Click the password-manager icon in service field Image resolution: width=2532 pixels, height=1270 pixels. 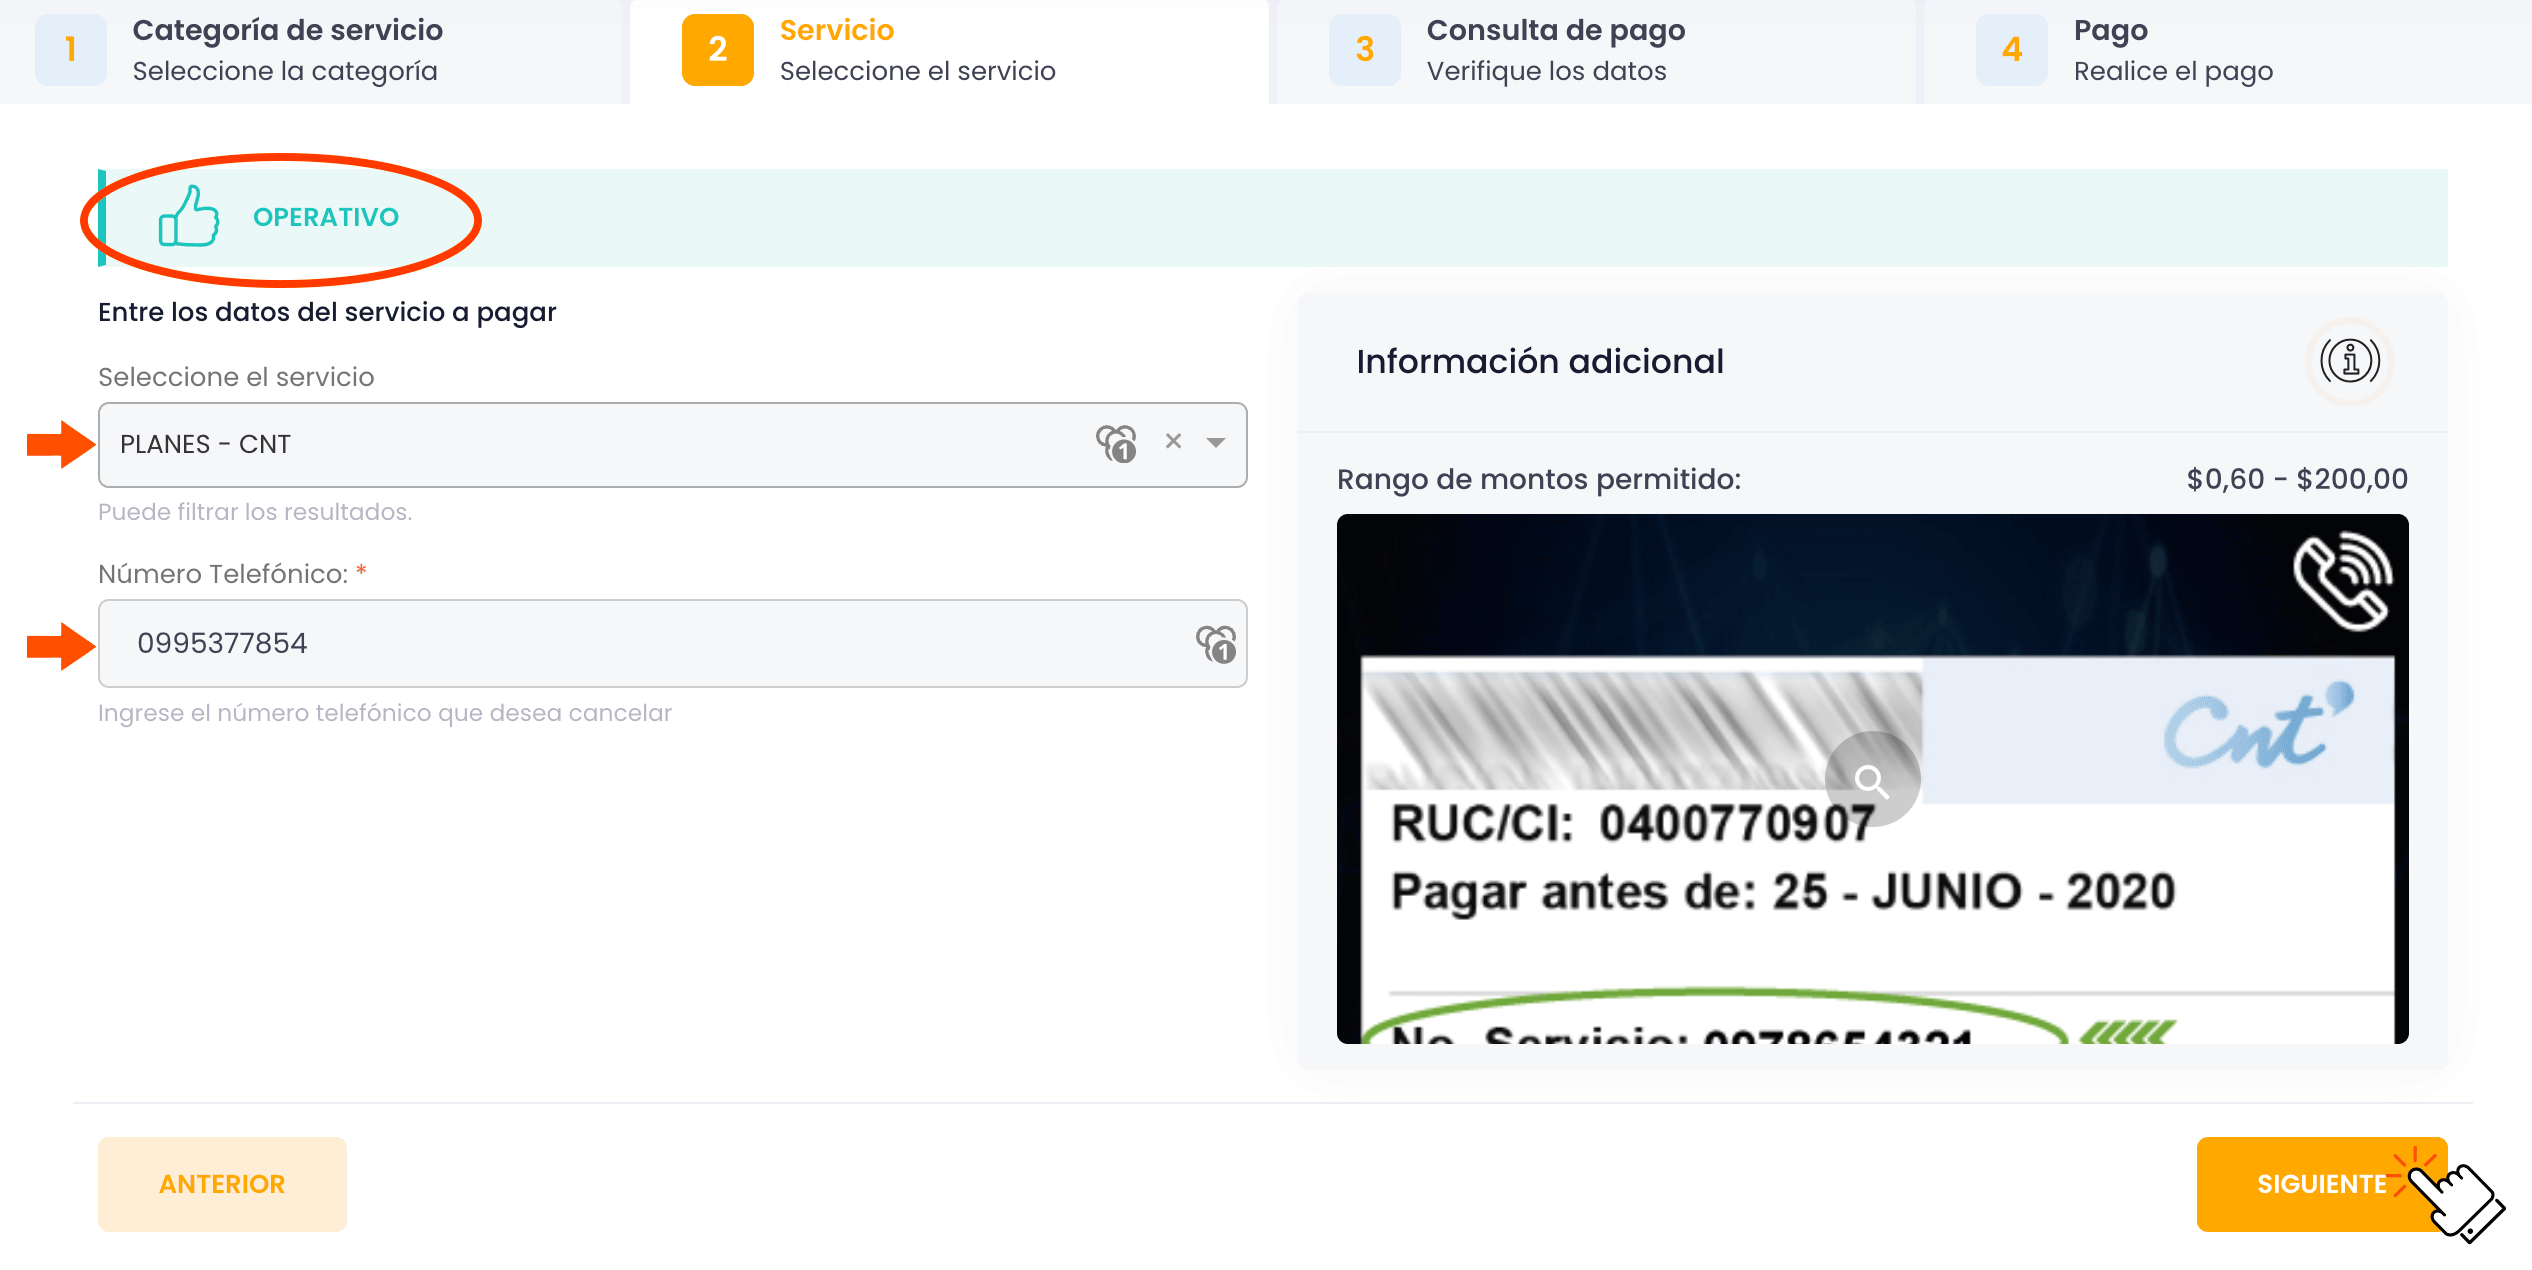[x=1116, y=443]
